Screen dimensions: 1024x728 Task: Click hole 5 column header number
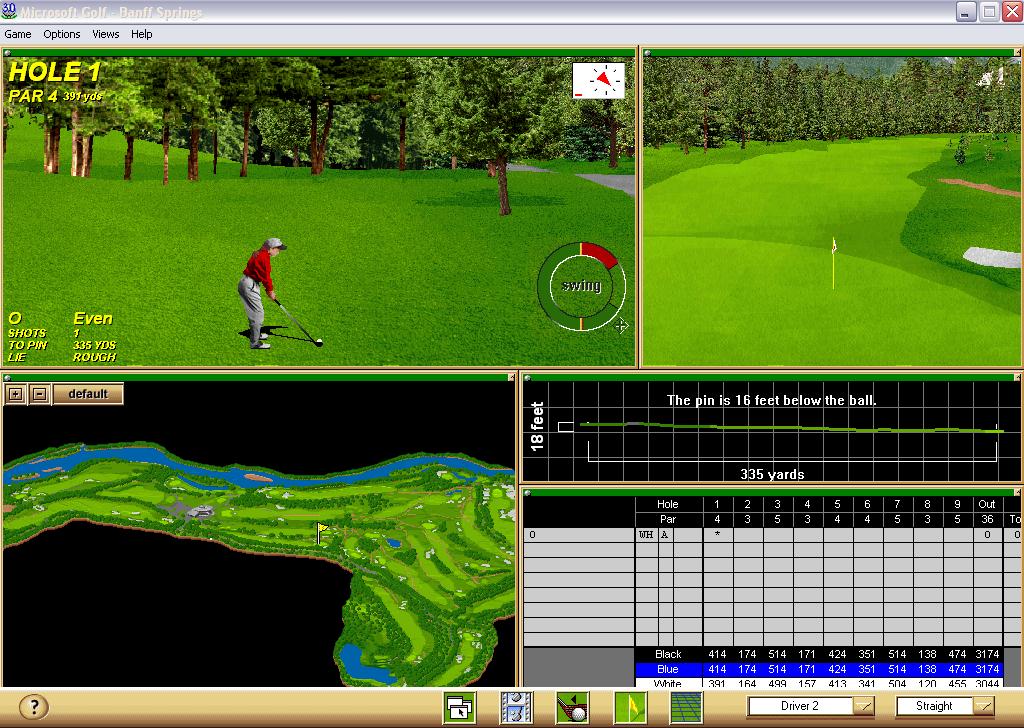coord(837,504)
